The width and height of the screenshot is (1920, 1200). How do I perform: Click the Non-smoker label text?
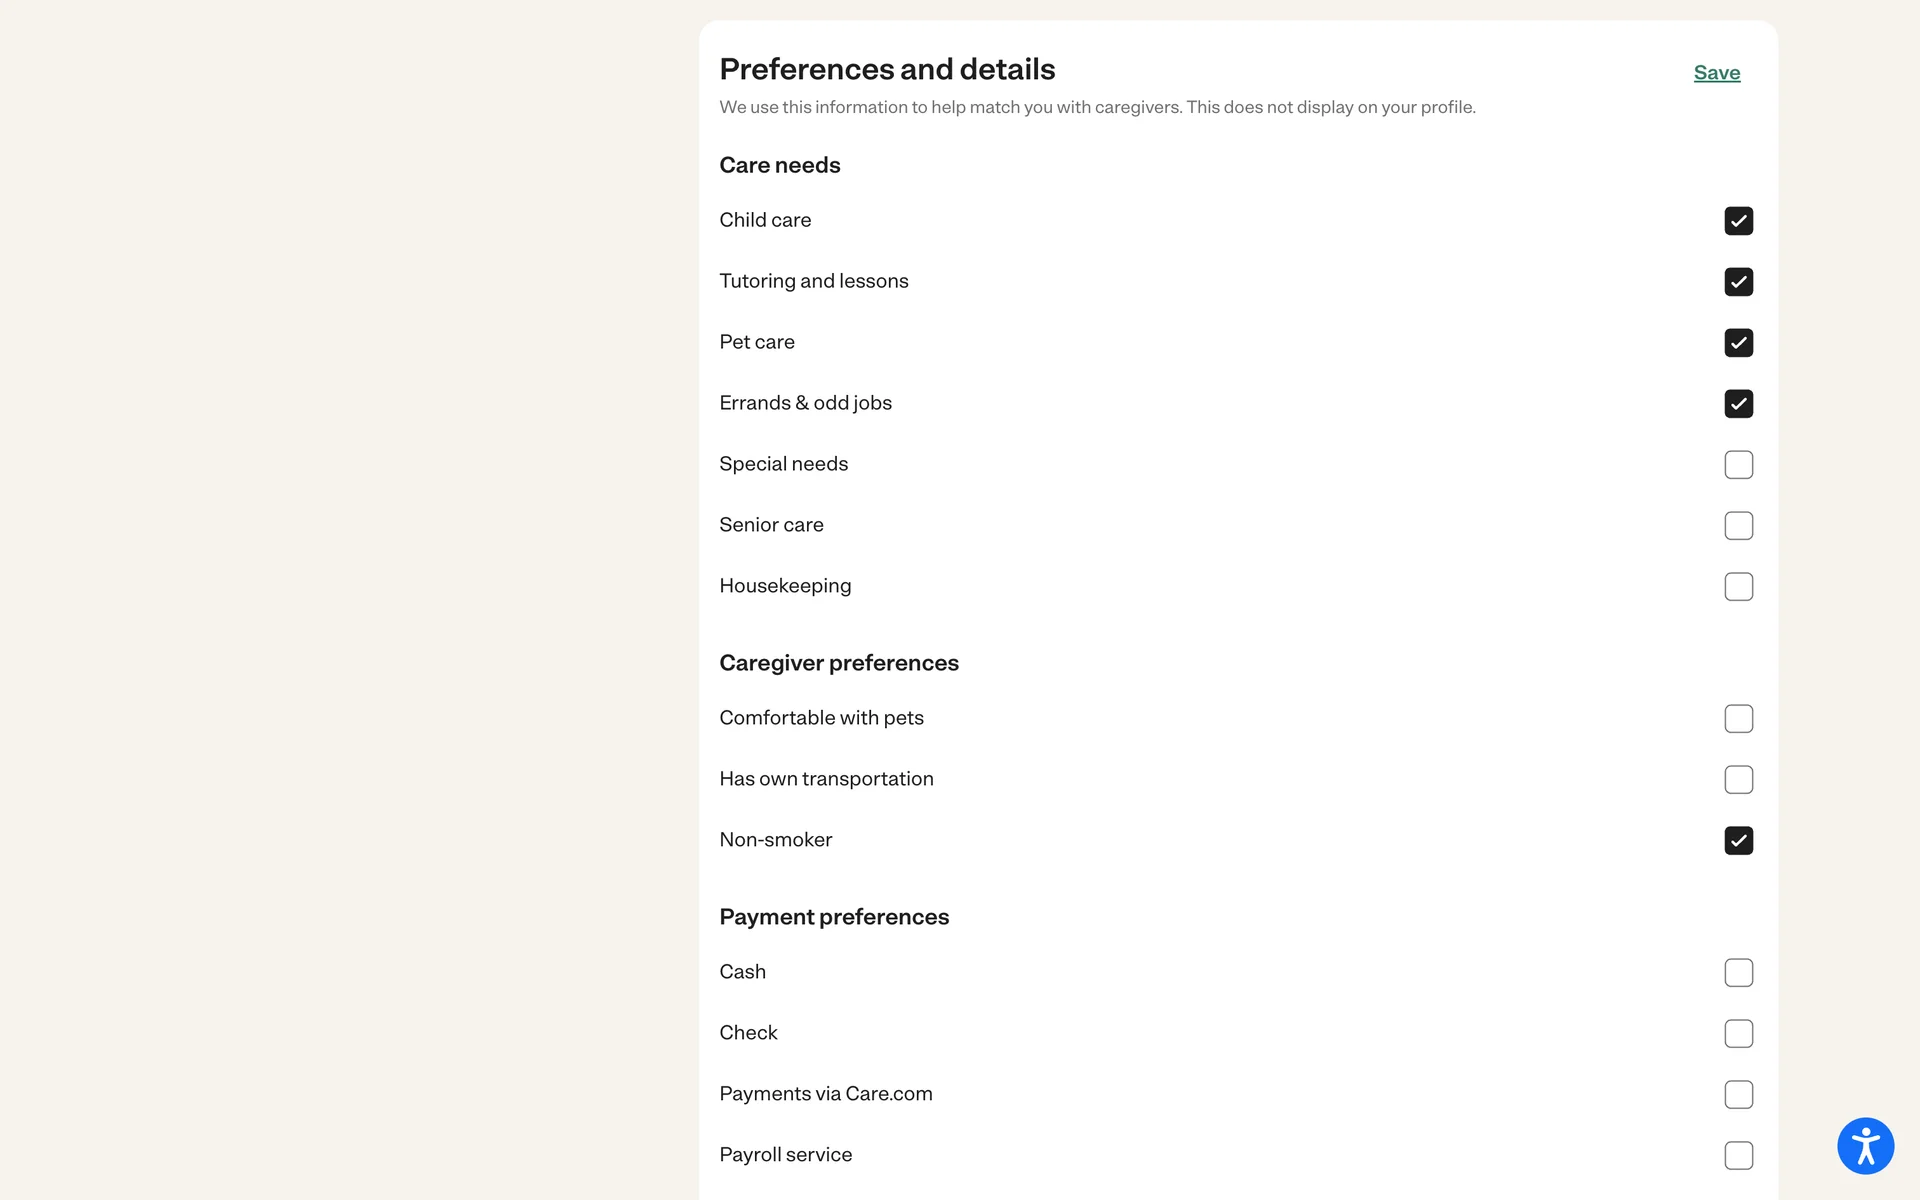tap(775, 840)
